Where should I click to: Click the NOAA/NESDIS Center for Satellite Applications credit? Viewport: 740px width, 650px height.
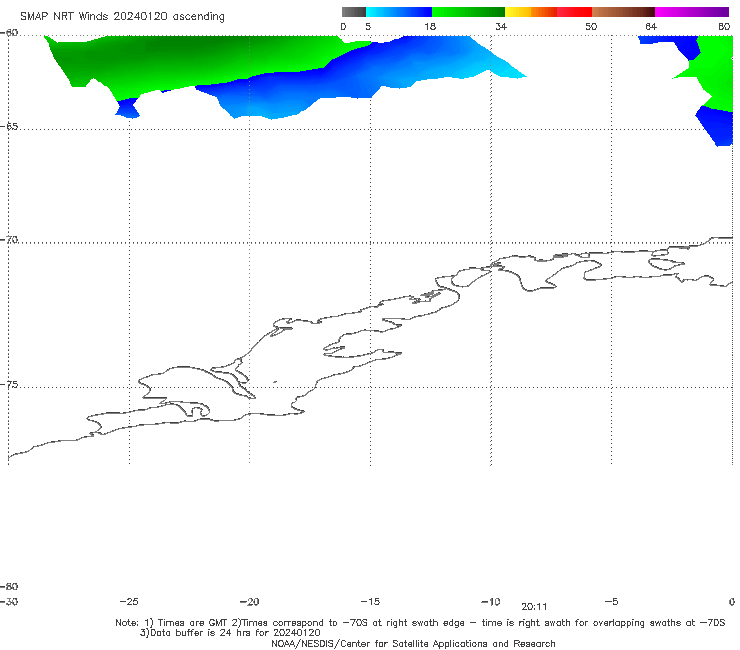point(413,644)
